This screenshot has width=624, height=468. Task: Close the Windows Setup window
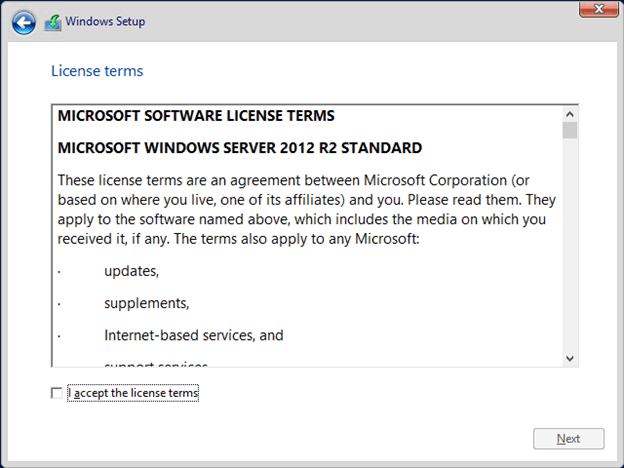(597, 9)
